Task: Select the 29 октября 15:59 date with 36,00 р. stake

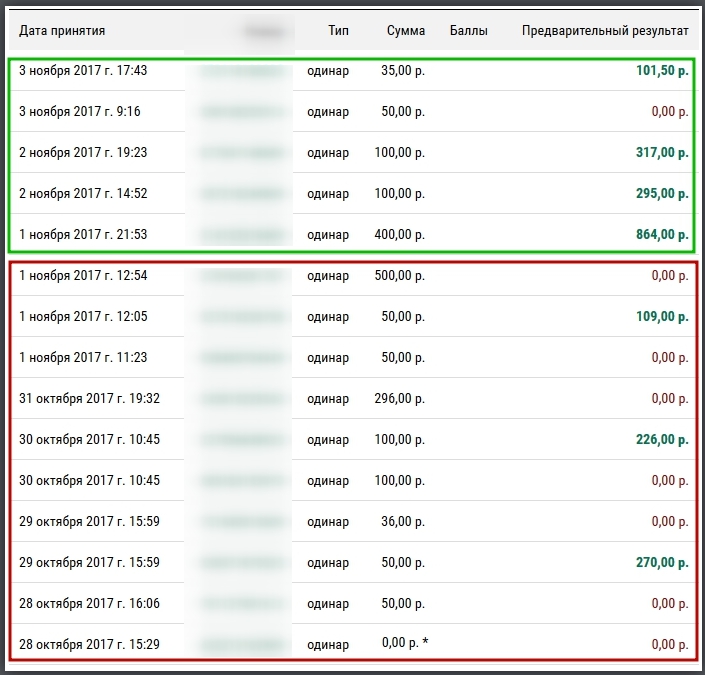Action: pos(89,521)
